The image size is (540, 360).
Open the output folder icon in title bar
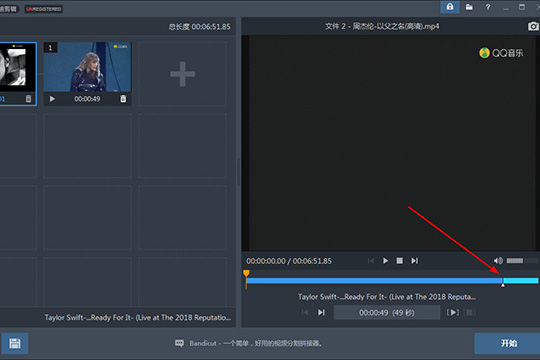pyautogui.click(x=469, y=7)
